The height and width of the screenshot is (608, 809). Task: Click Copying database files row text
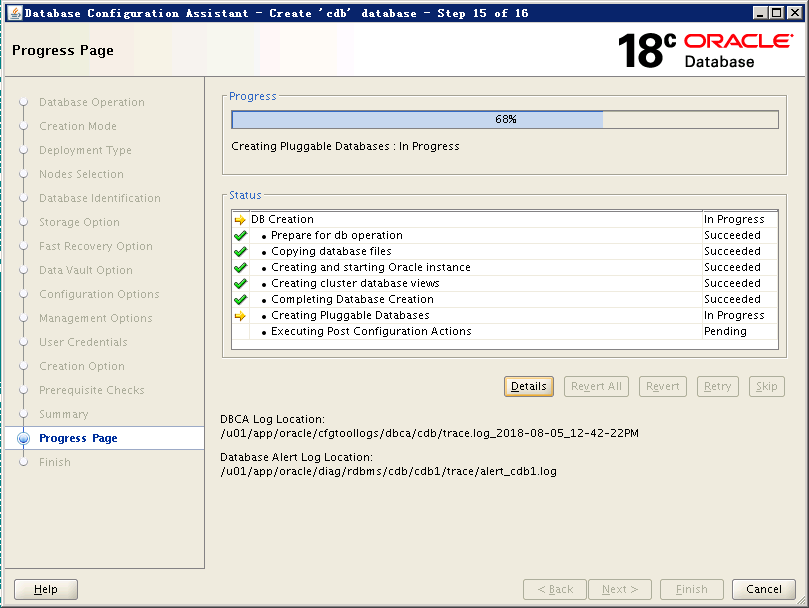(x=331, y=251)
